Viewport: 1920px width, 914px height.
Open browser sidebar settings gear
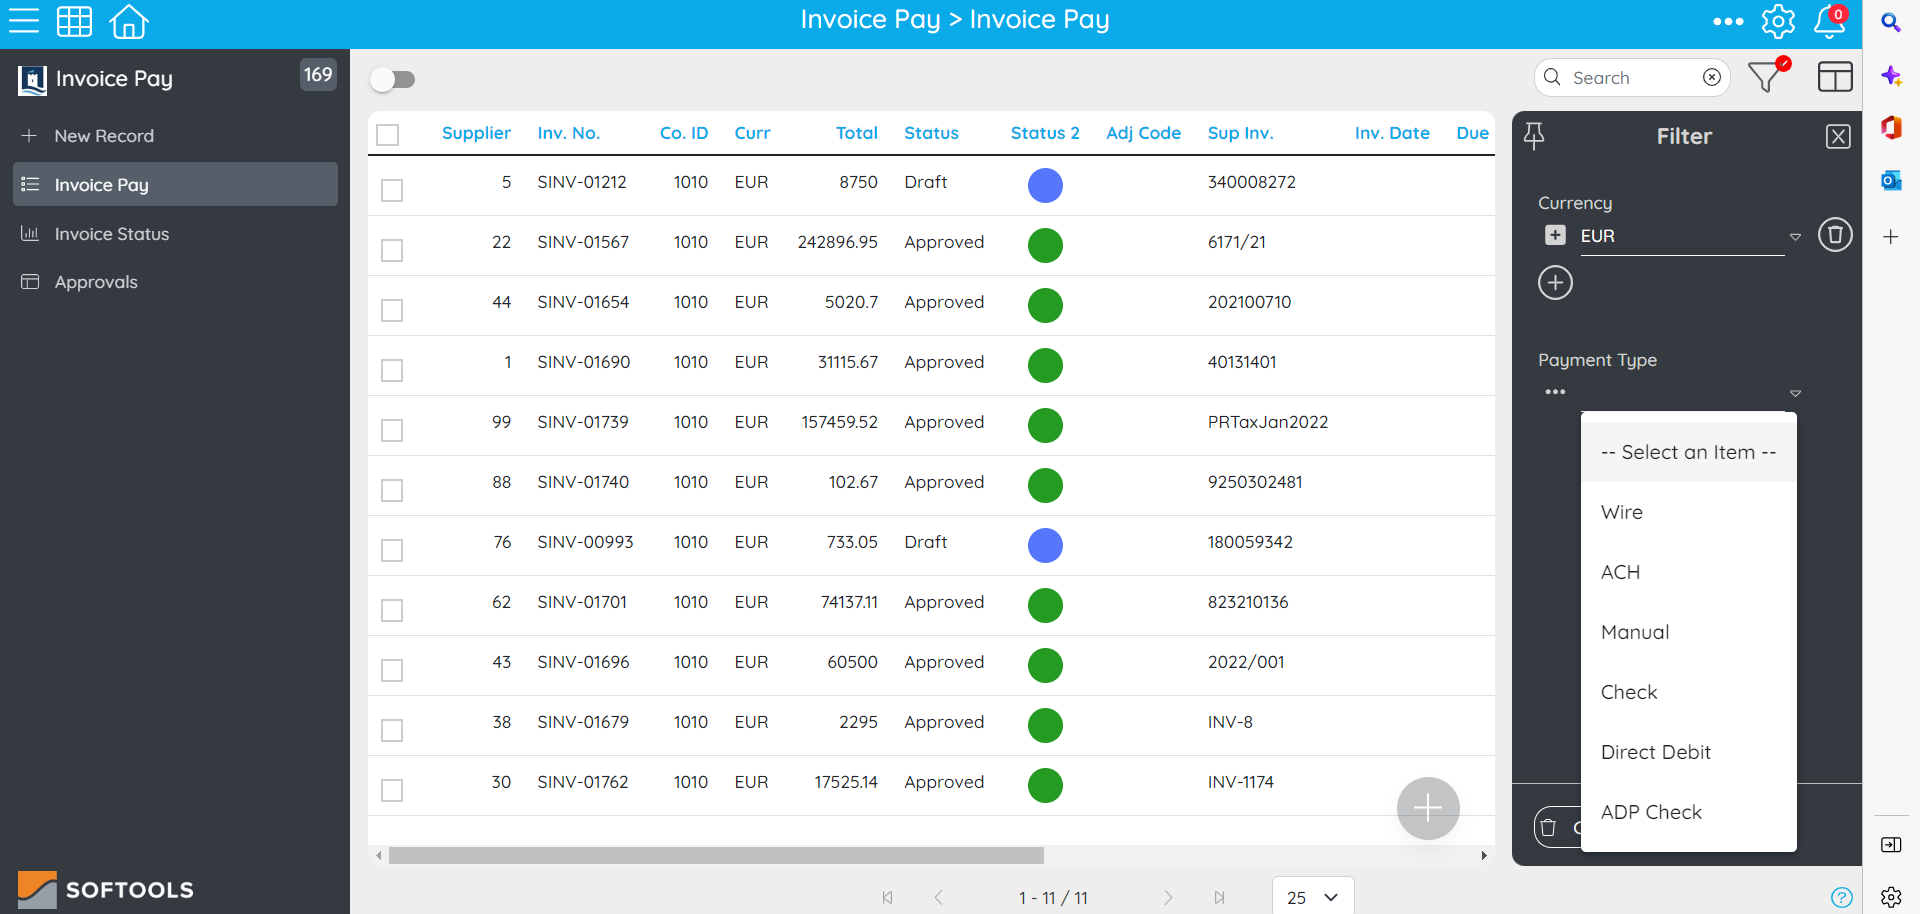[x=1891, y=897]
